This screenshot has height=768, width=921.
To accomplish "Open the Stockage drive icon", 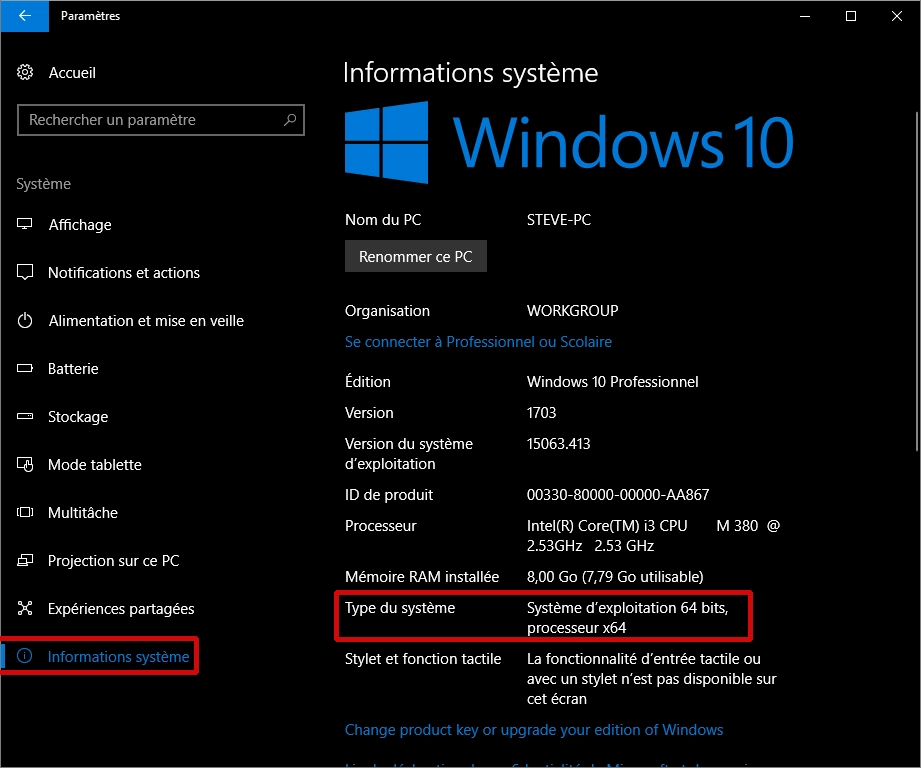I will point(26,417).
